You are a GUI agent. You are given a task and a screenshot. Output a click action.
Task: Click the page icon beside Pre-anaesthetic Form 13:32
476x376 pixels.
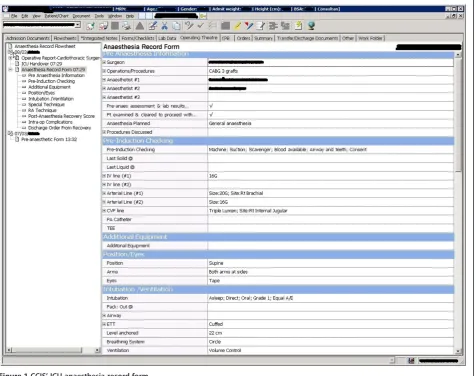point(17,139)
